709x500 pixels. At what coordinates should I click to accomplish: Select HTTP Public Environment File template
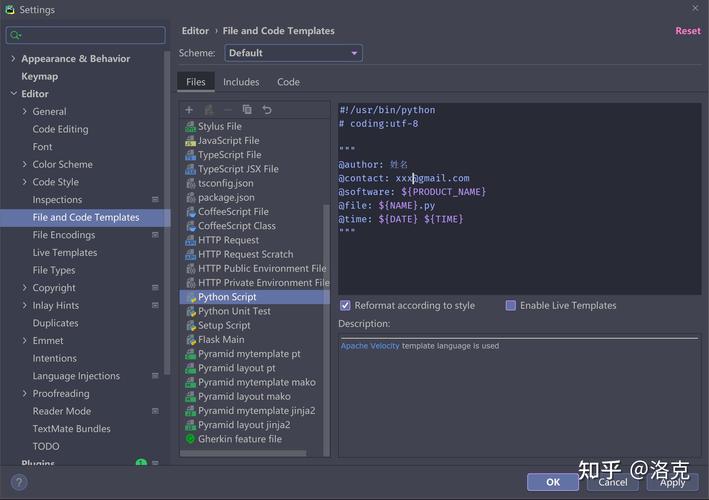pos(254,269)
